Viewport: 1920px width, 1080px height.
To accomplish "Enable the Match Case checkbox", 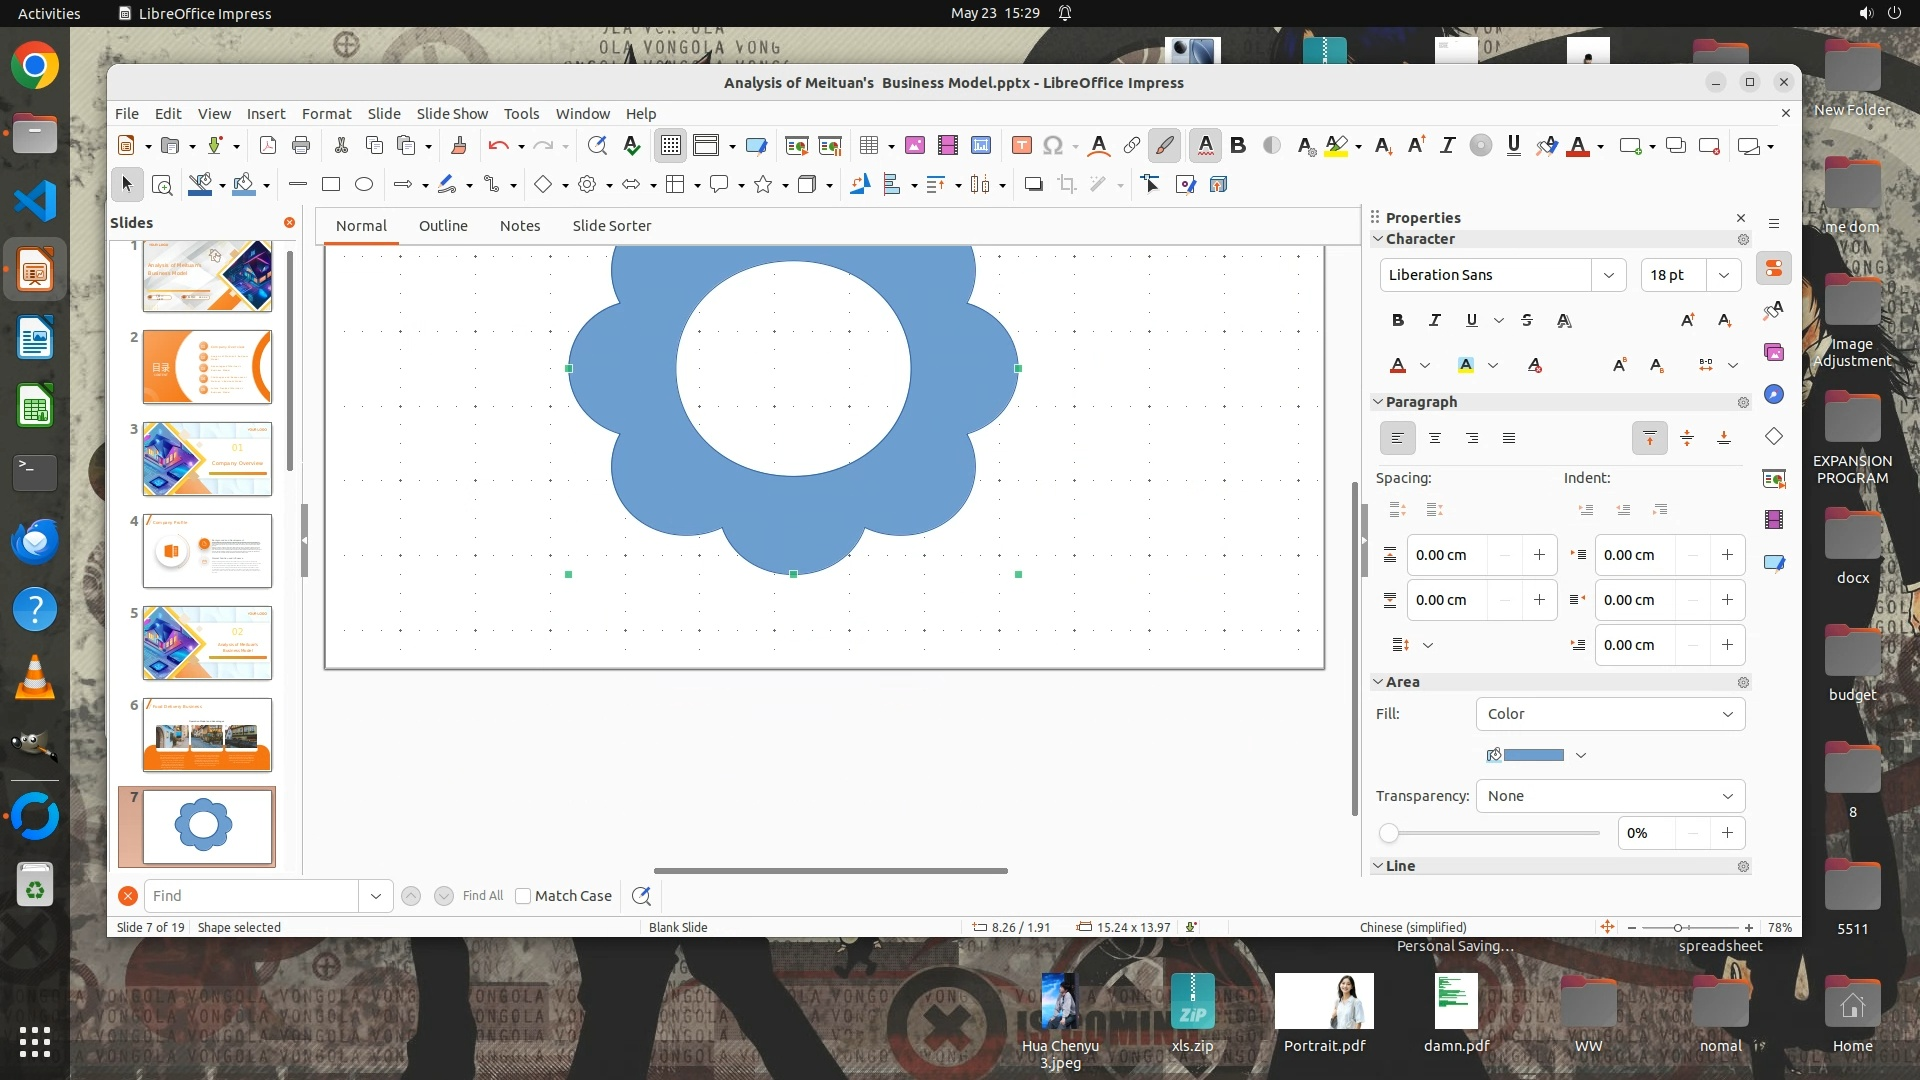I will point(523,896).
